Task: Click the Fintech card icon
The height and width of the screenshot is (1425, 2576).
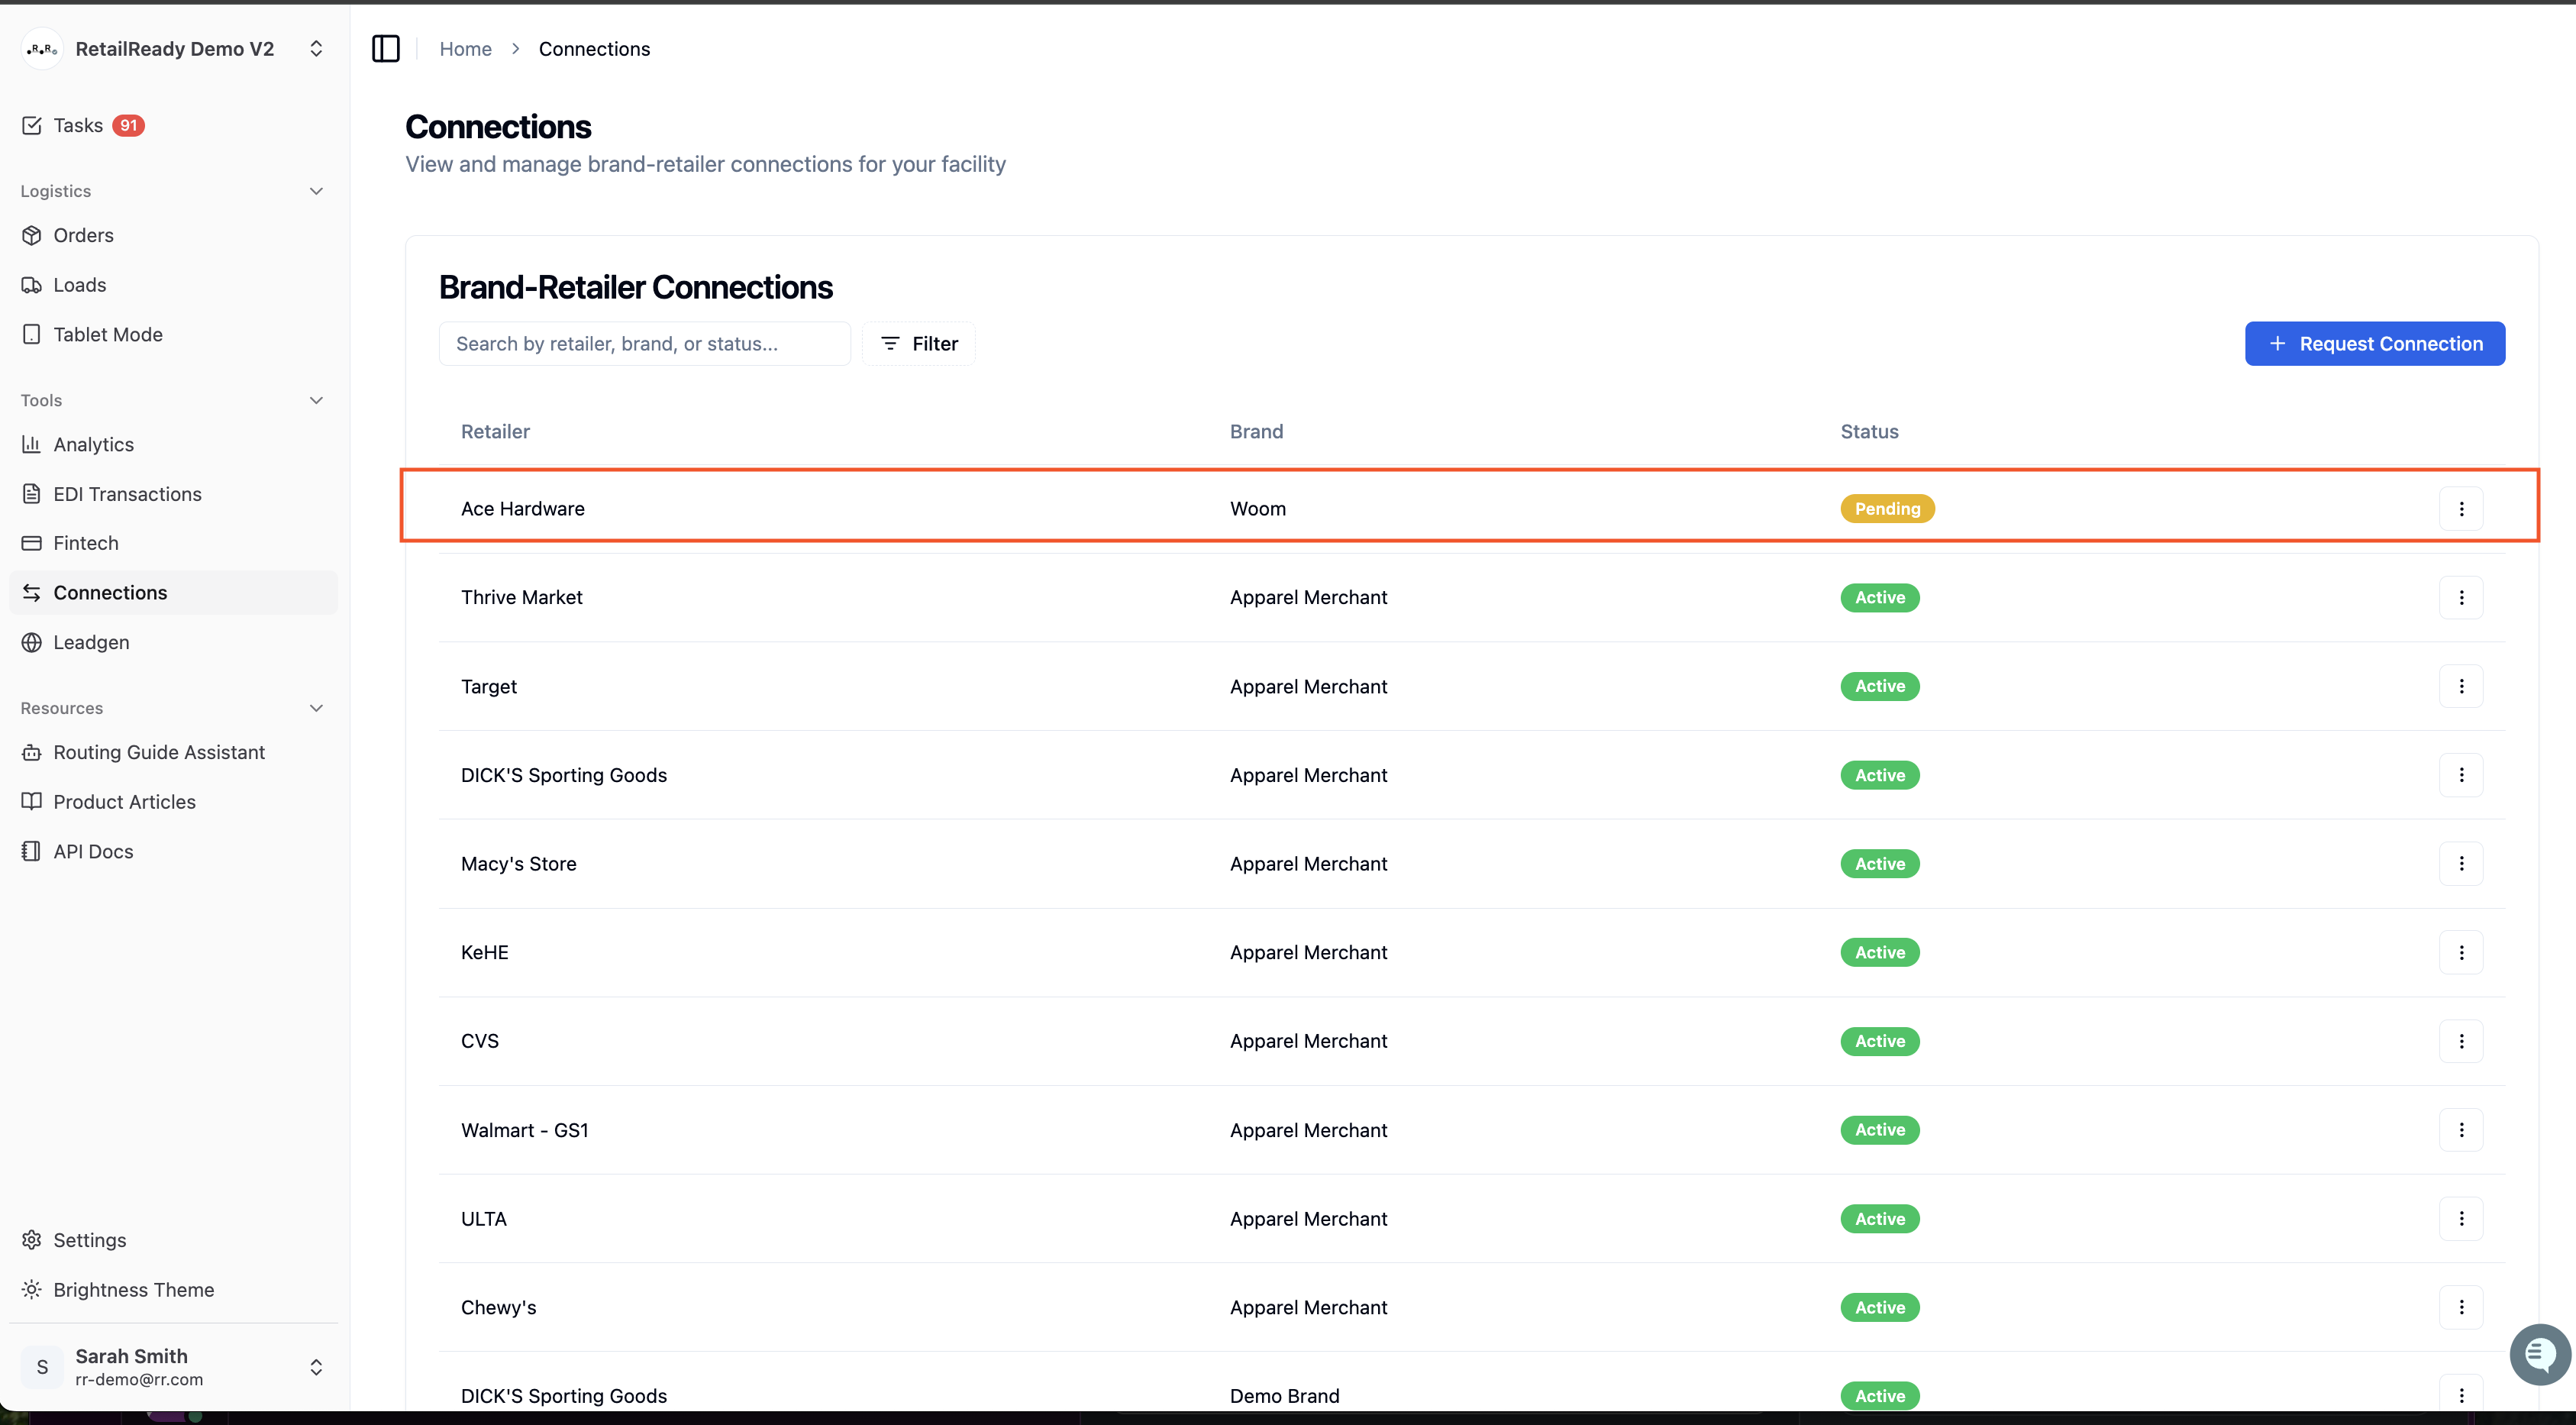Action: point(32,543)
